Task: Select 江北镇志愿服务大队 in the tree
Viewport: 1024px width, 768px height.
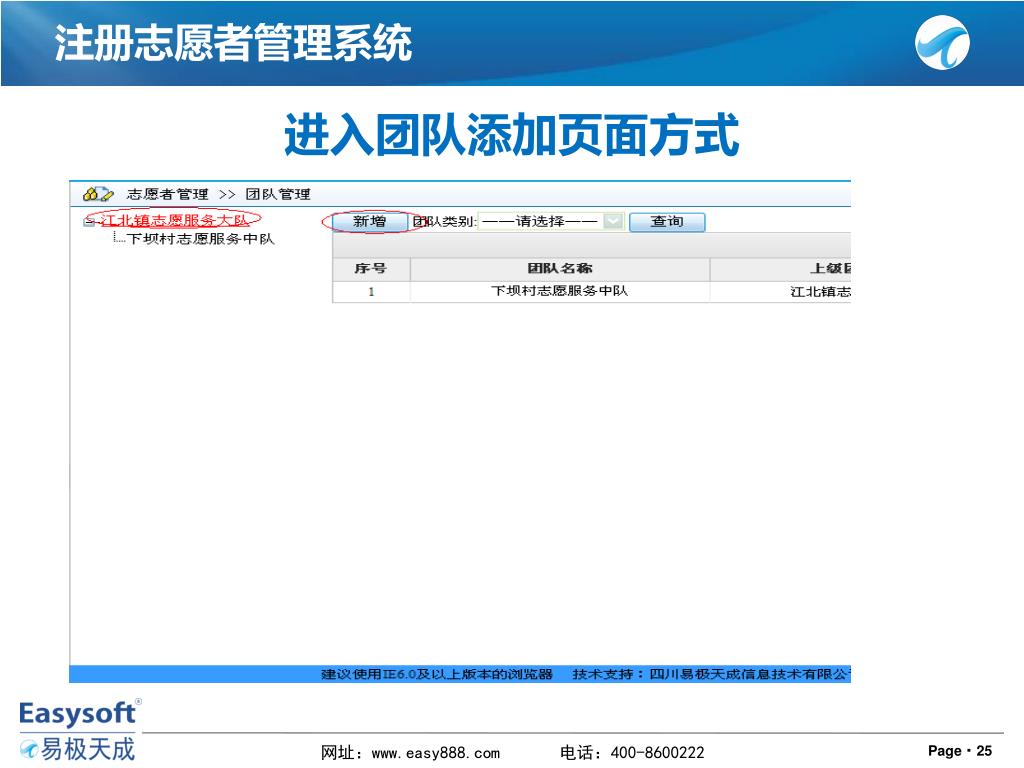Action: click(175, 220)
